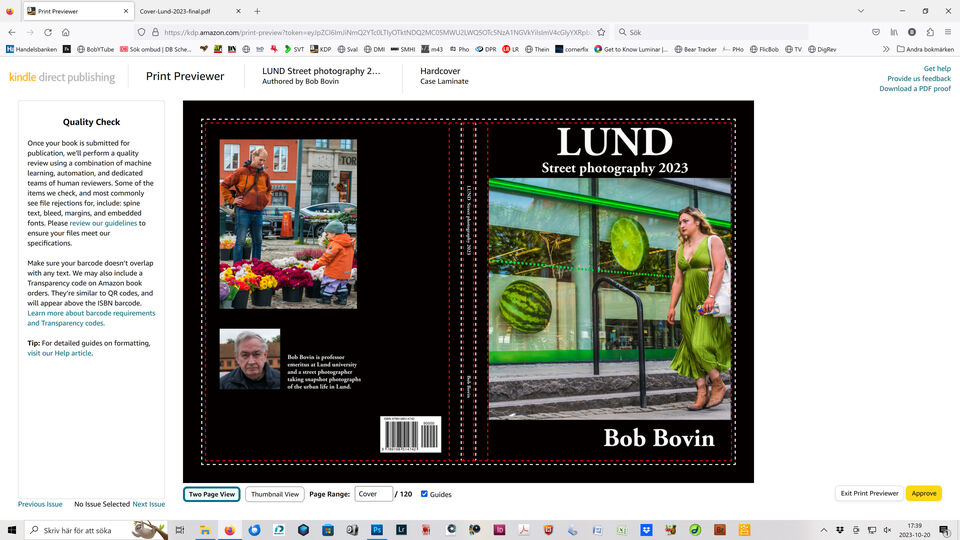Expand the bookmarks toolbar overflow chevron

click(886, 48)
